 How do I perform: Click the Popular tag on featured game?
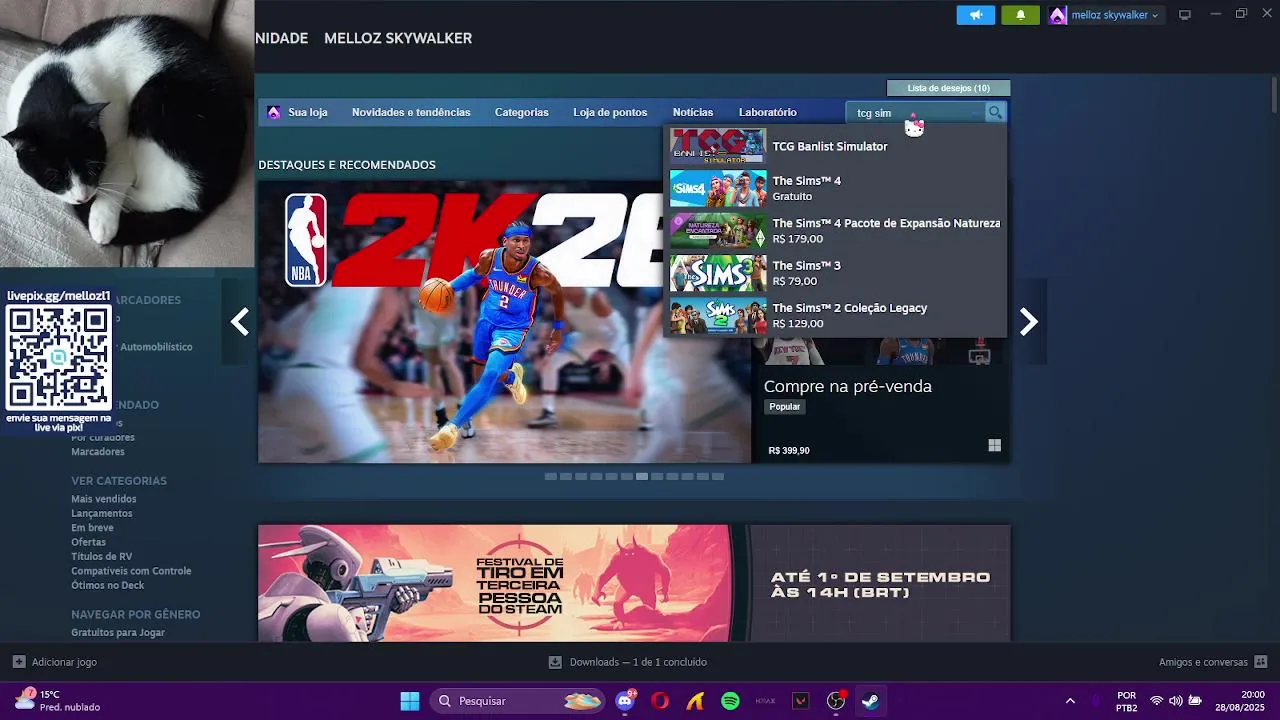[785, 407]
